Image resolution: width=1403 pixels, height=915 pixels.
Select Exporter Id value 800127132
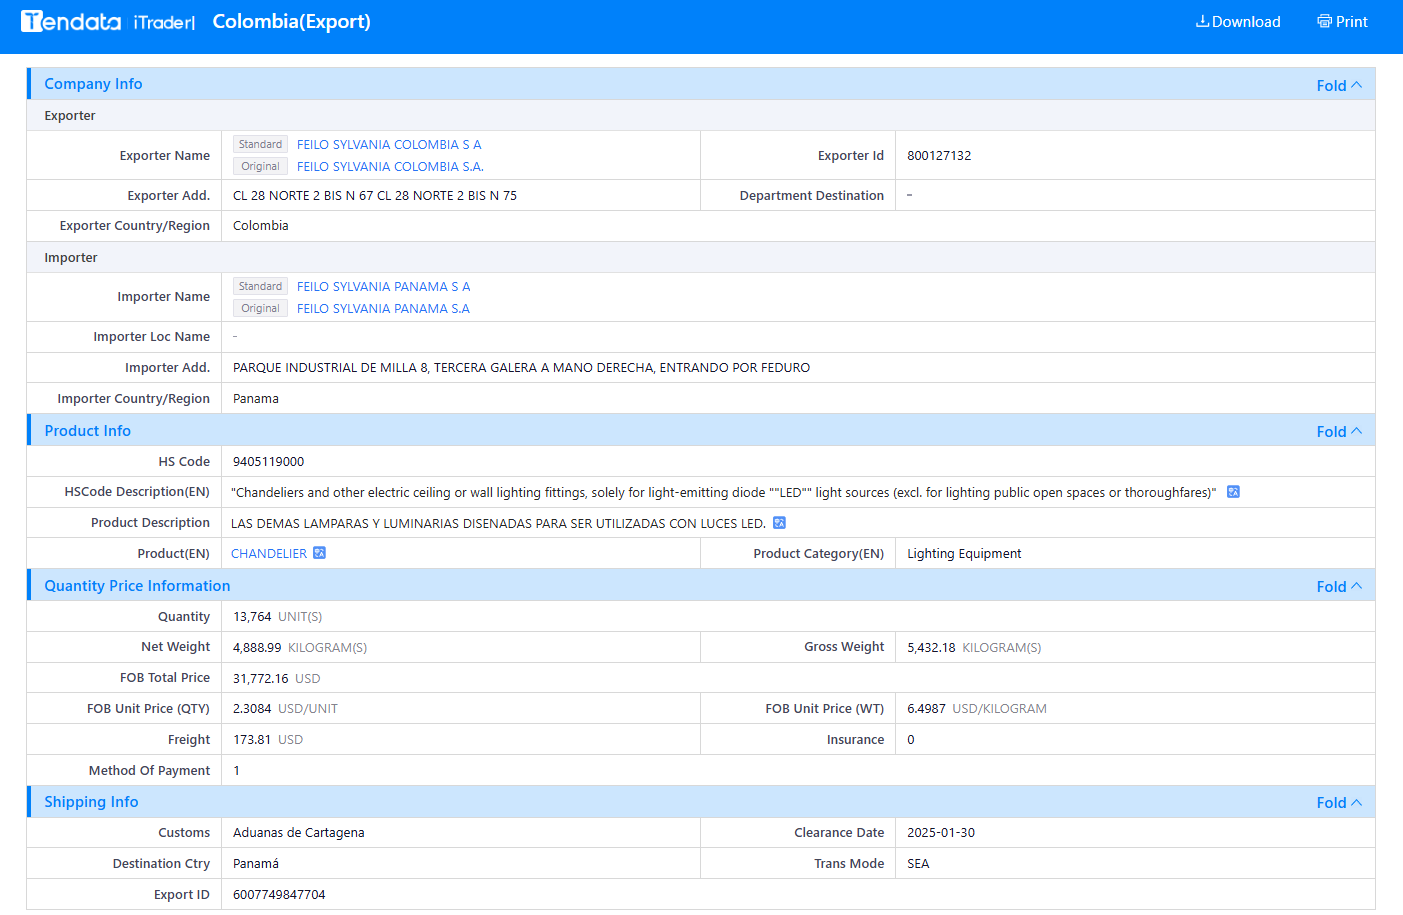pos(939,156)
